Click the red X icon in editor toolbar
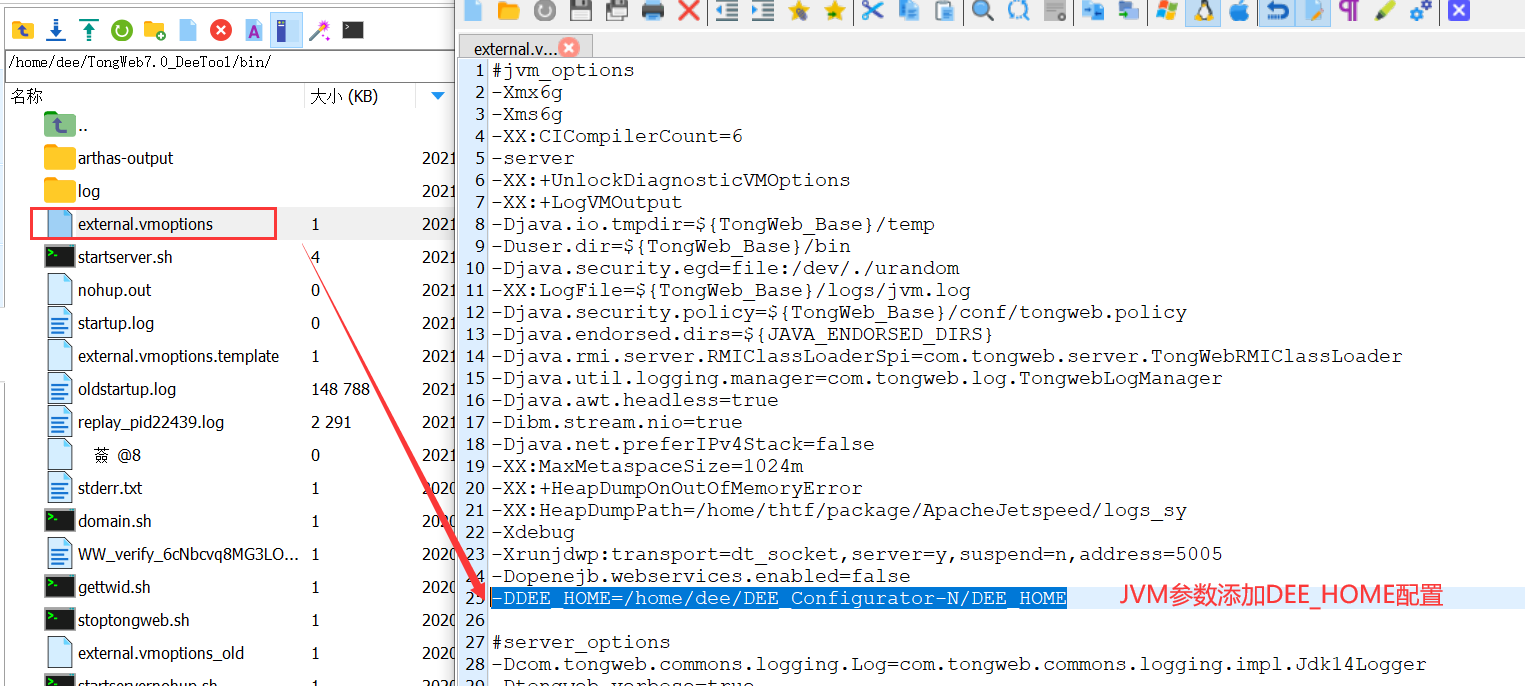The height and width of the screenshot is (686, 1525). (688, 10)
